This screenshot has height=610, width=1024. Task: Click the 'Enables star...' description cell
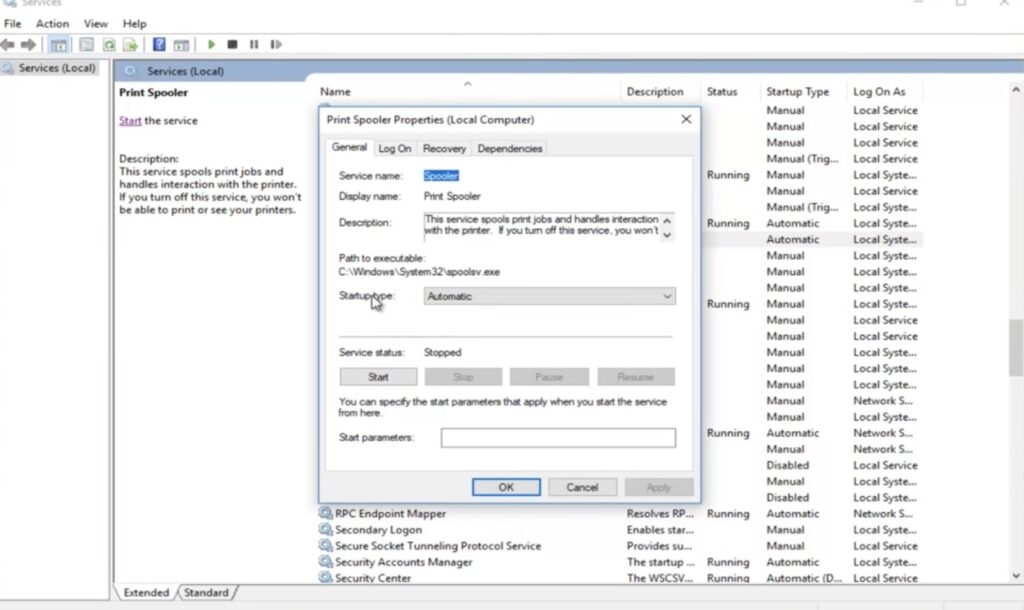(660, 530)
